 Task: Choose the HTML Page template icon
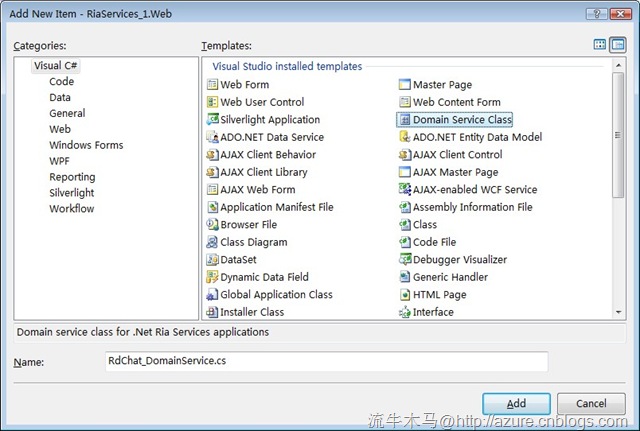click(x=405, y=295)
